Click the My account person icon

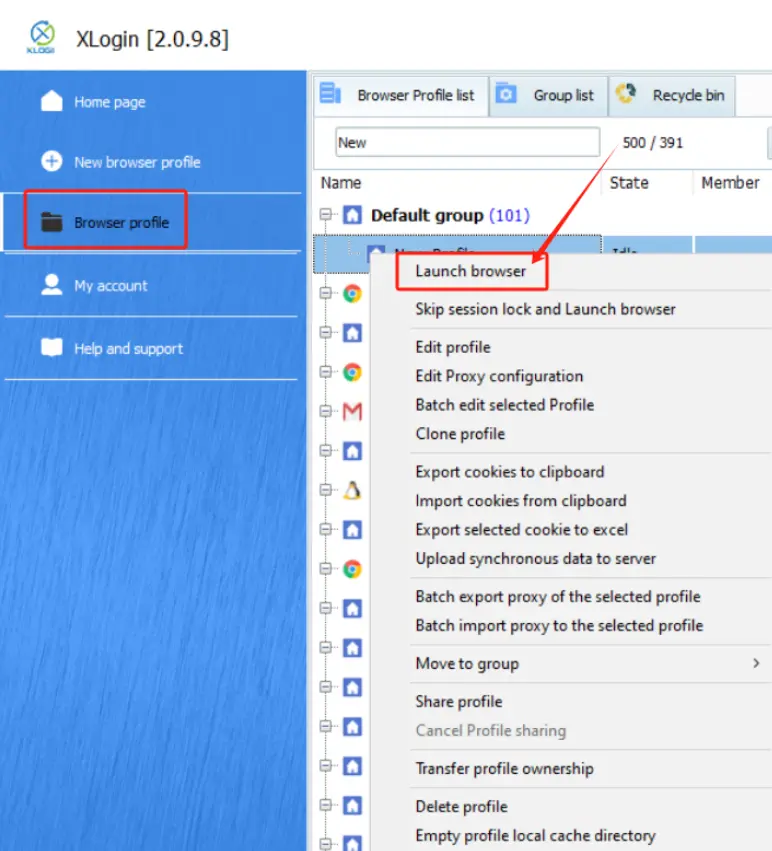point(51,285)
